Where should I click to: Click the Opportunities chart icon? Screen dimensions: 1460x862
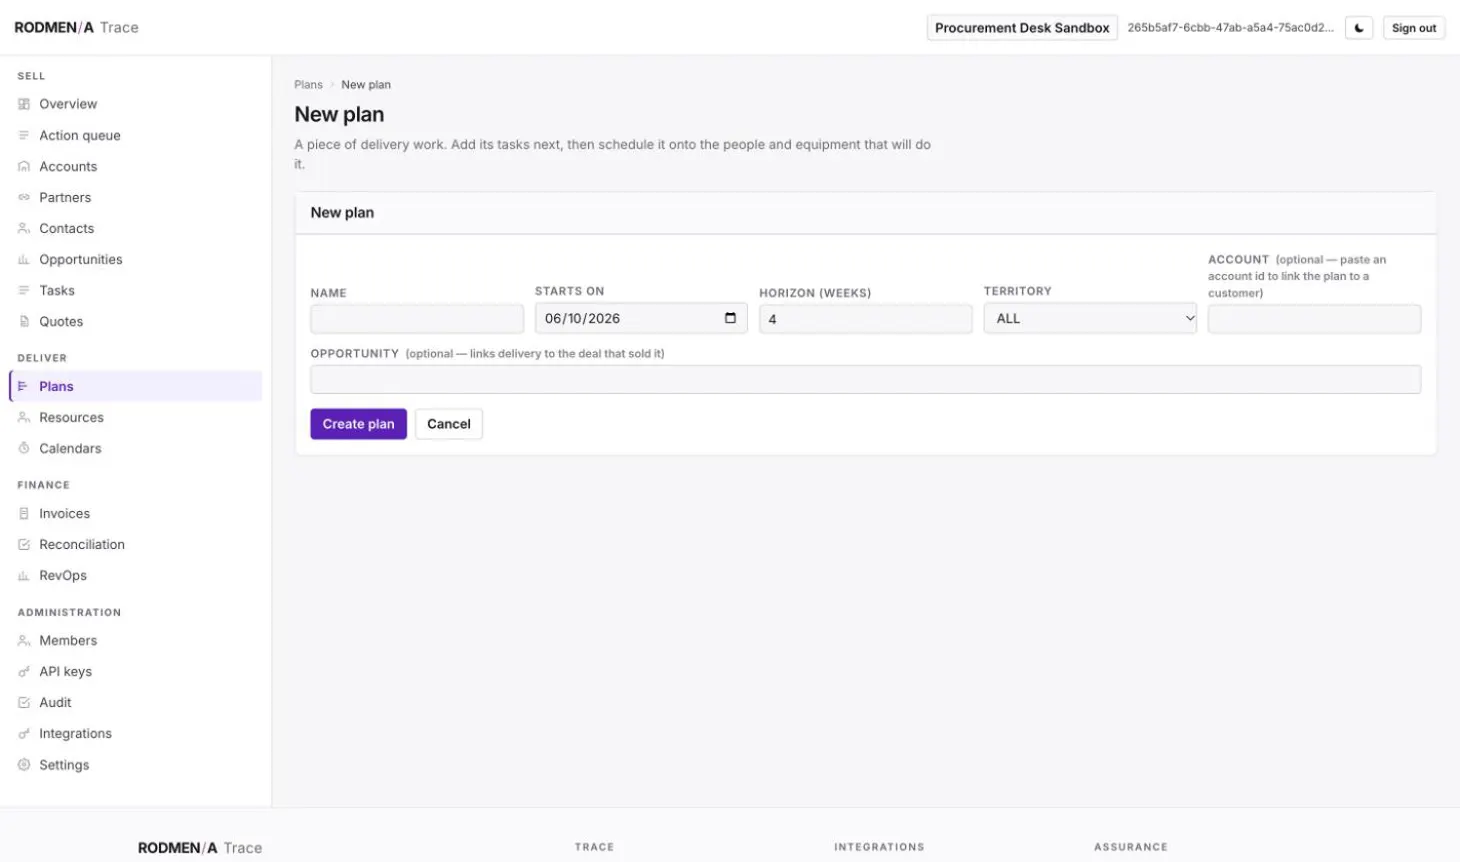(24, 259)
